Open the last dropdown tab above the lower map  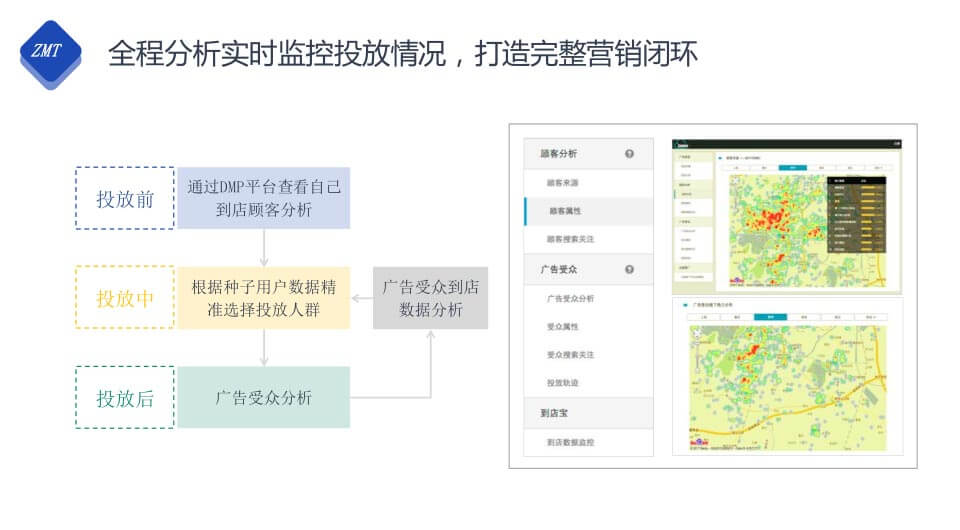[870, 316]
